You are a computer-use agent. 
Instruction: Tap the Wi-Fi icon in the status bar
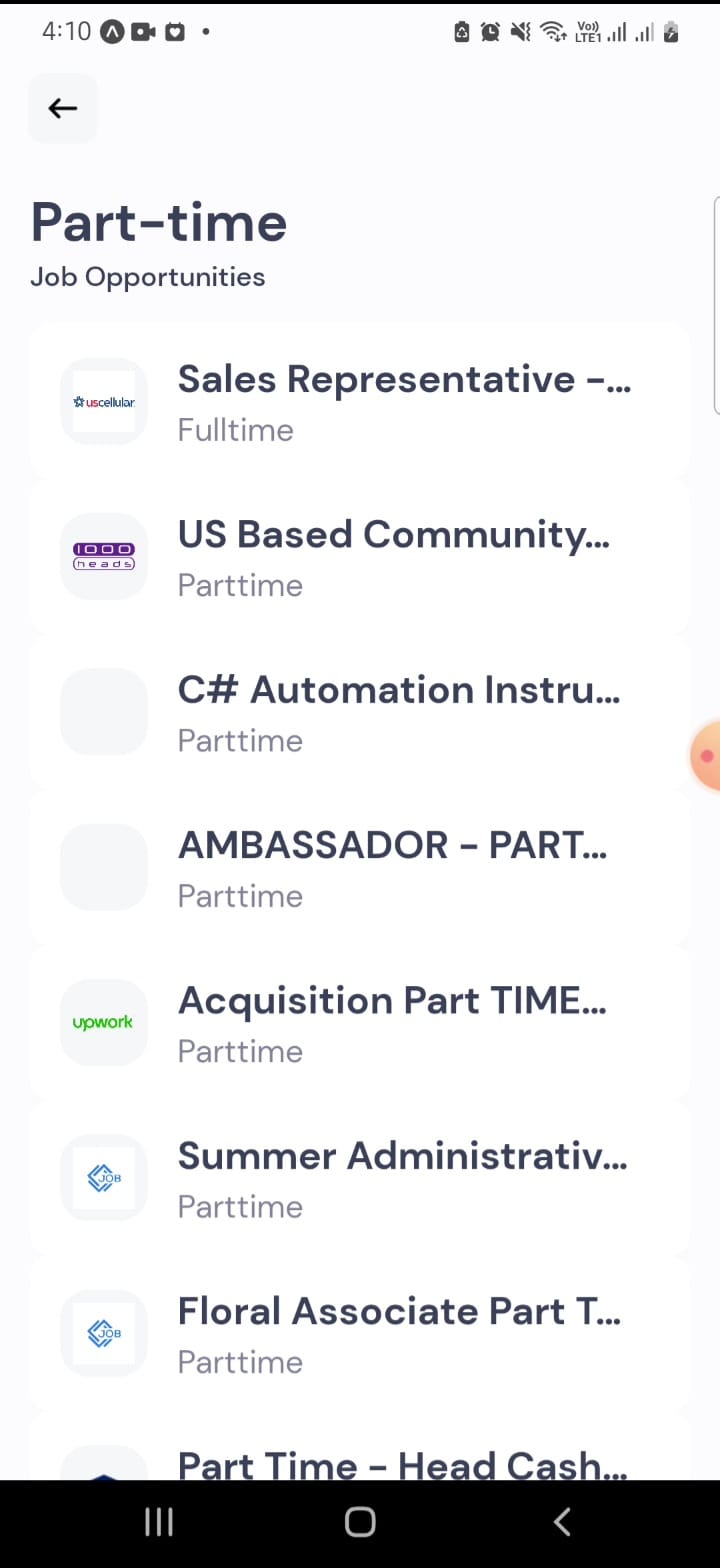551,31
